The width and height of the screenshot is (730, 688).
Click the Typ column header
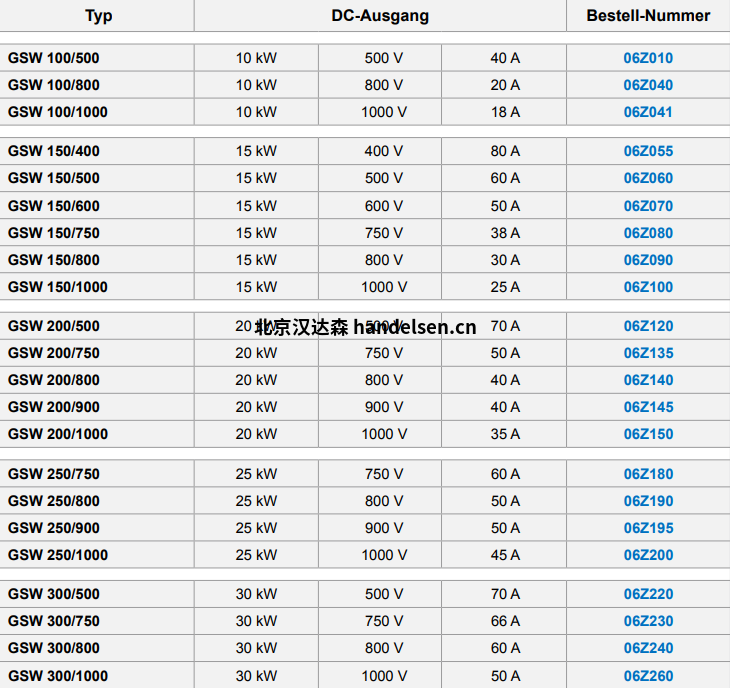tap(98, 15)
